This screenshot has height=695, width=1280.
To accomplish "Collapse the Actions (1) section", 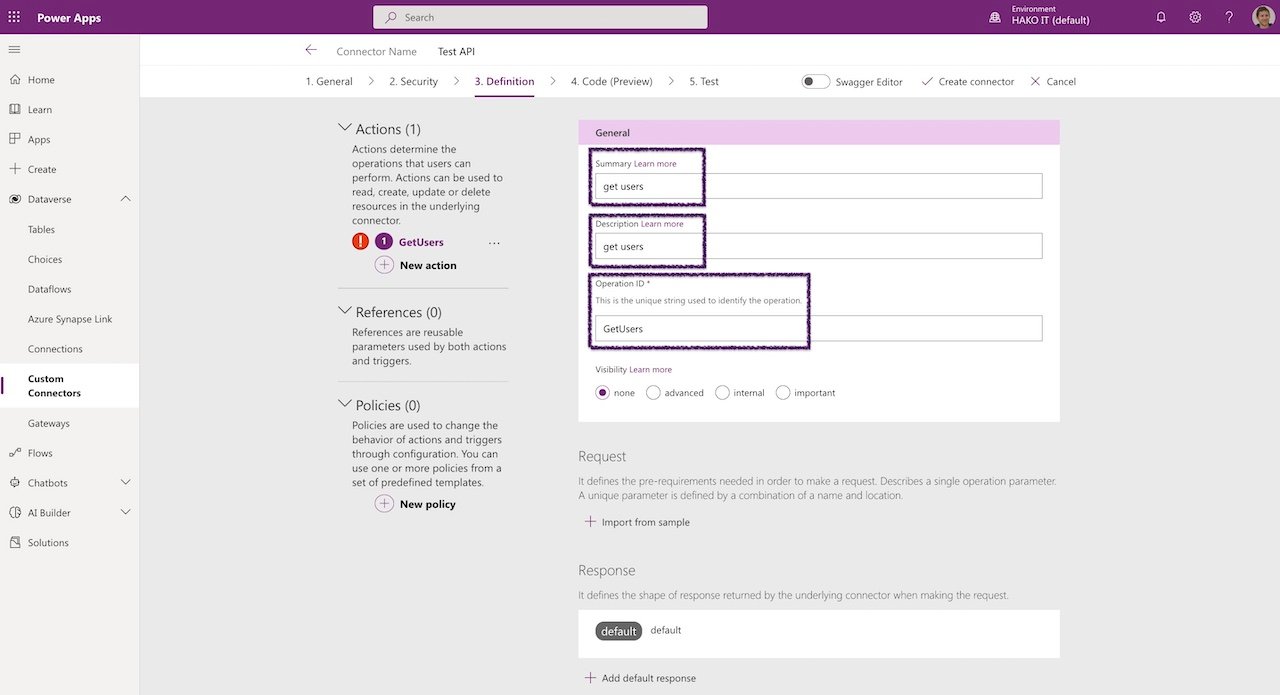I will pos(345,128).
